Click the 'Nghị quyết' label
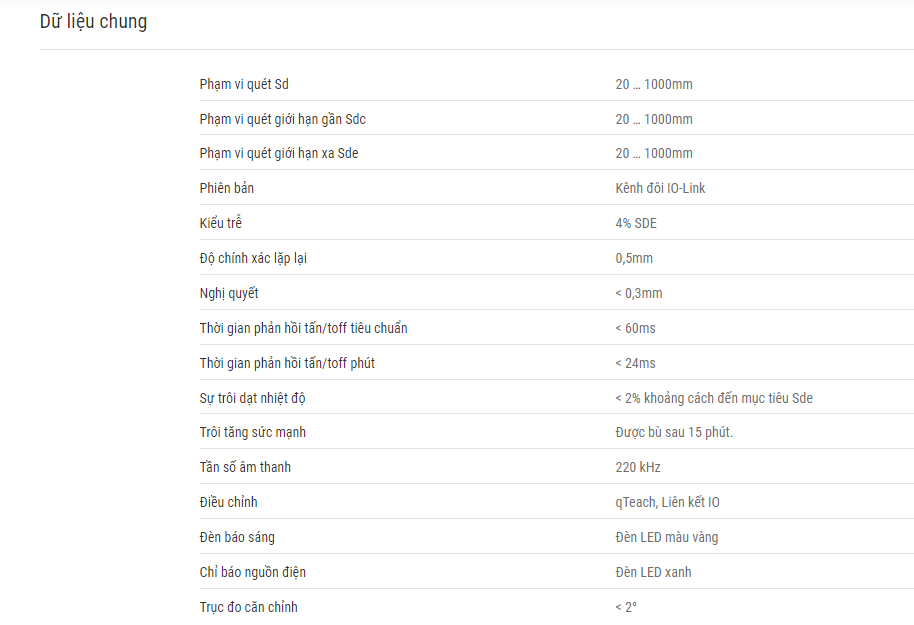The height and width of the screenshot is (625, 914). click(228, 293)
